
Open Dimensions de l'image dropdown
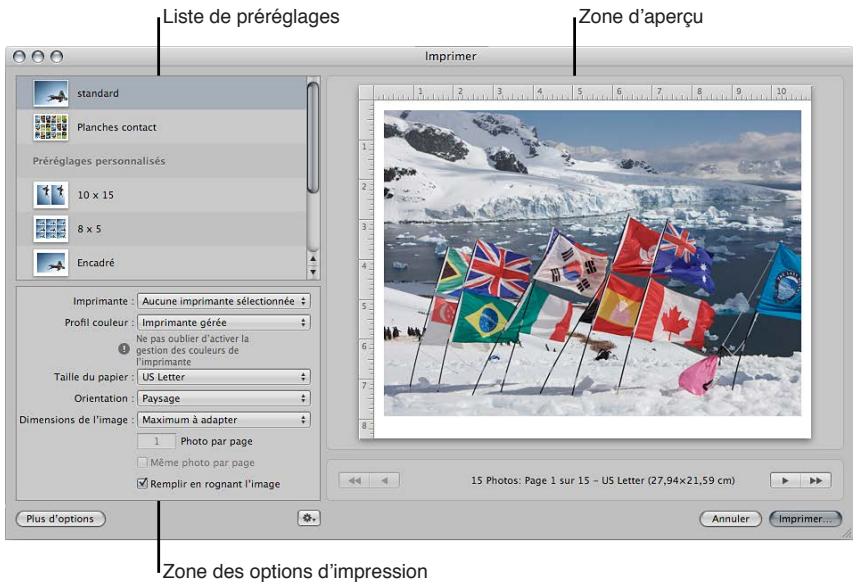(x=224, y=420)
